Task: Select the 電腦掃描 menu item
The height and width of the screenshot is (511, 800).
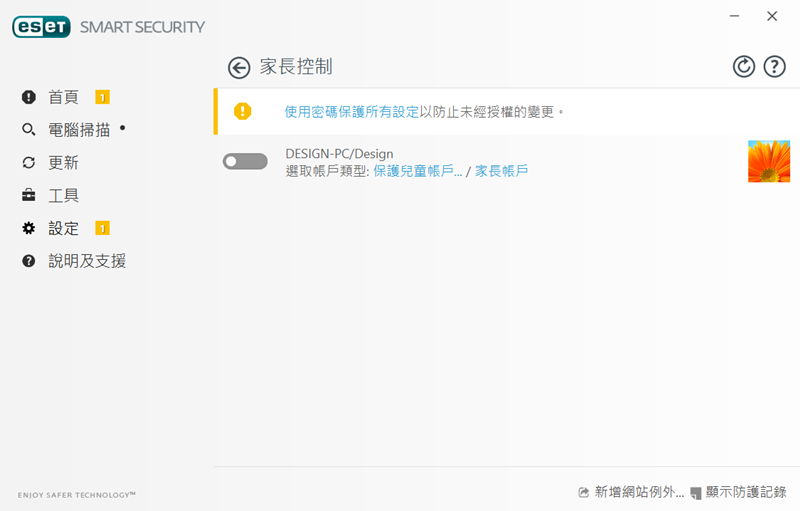Action: click(79, 130)
